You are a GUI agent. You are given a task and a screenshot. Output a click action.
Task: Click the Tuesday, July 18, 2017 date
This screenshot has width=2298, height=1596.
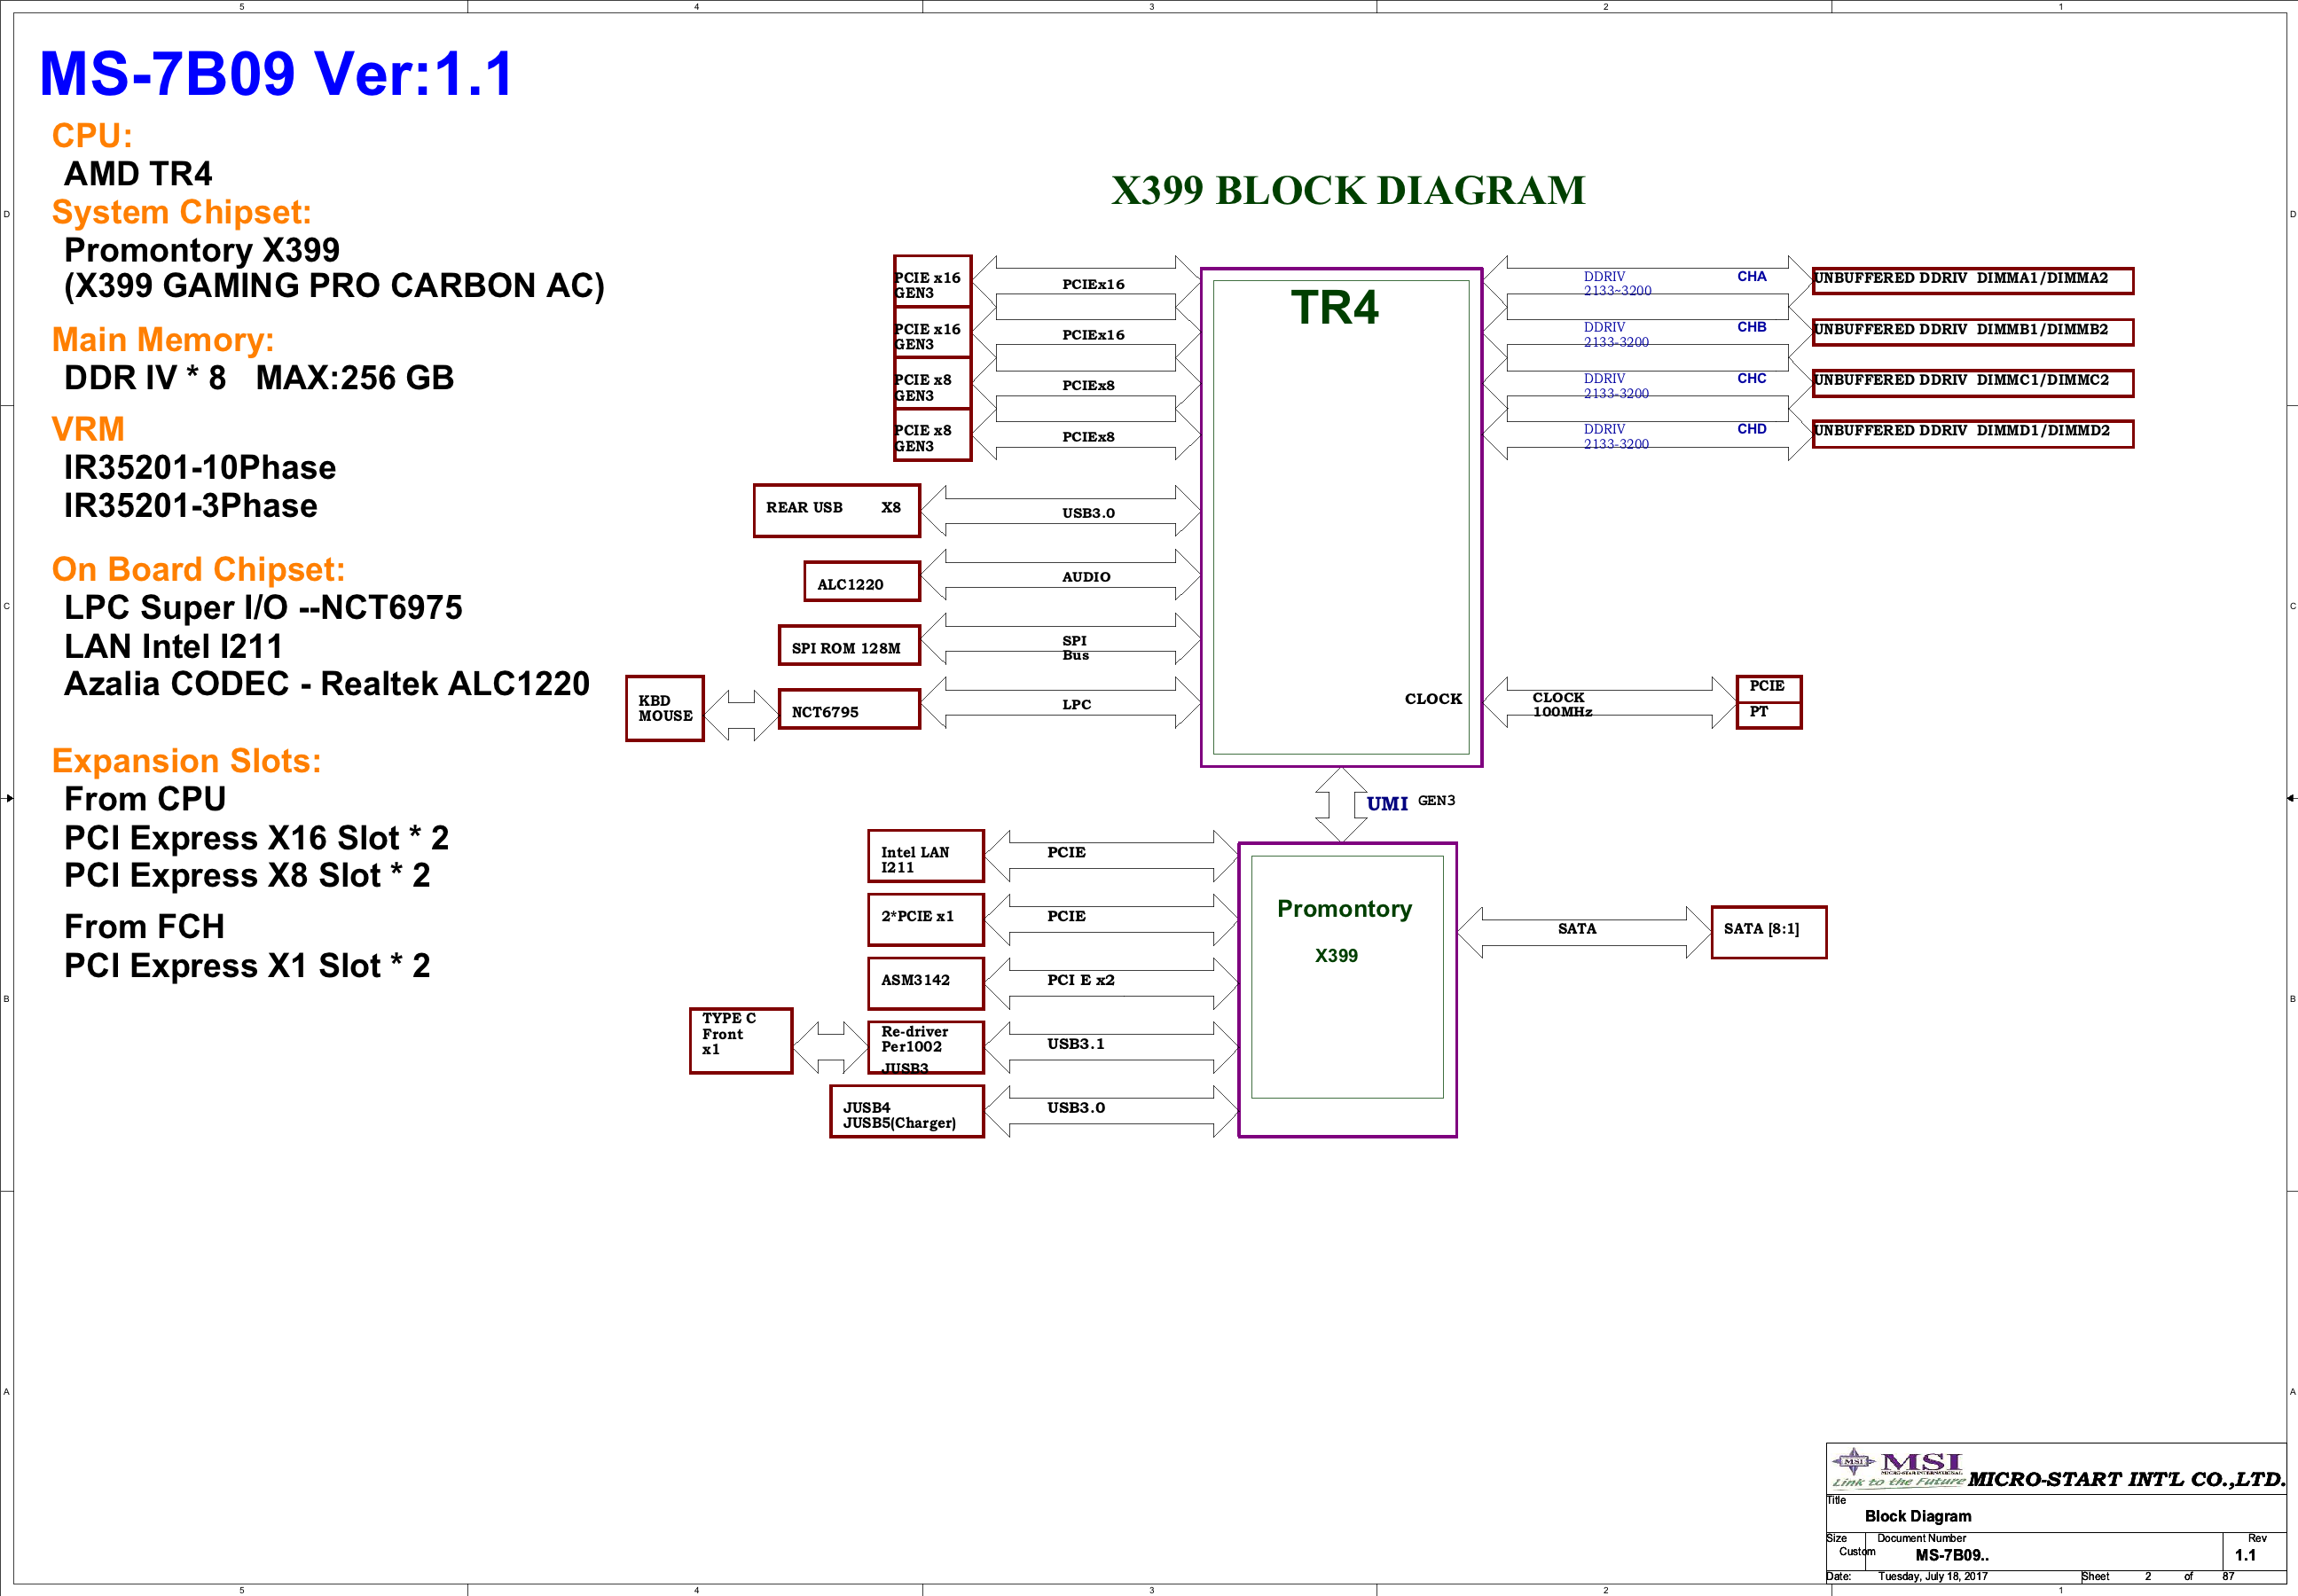pyautogui.click(x=1932, y=1576)
